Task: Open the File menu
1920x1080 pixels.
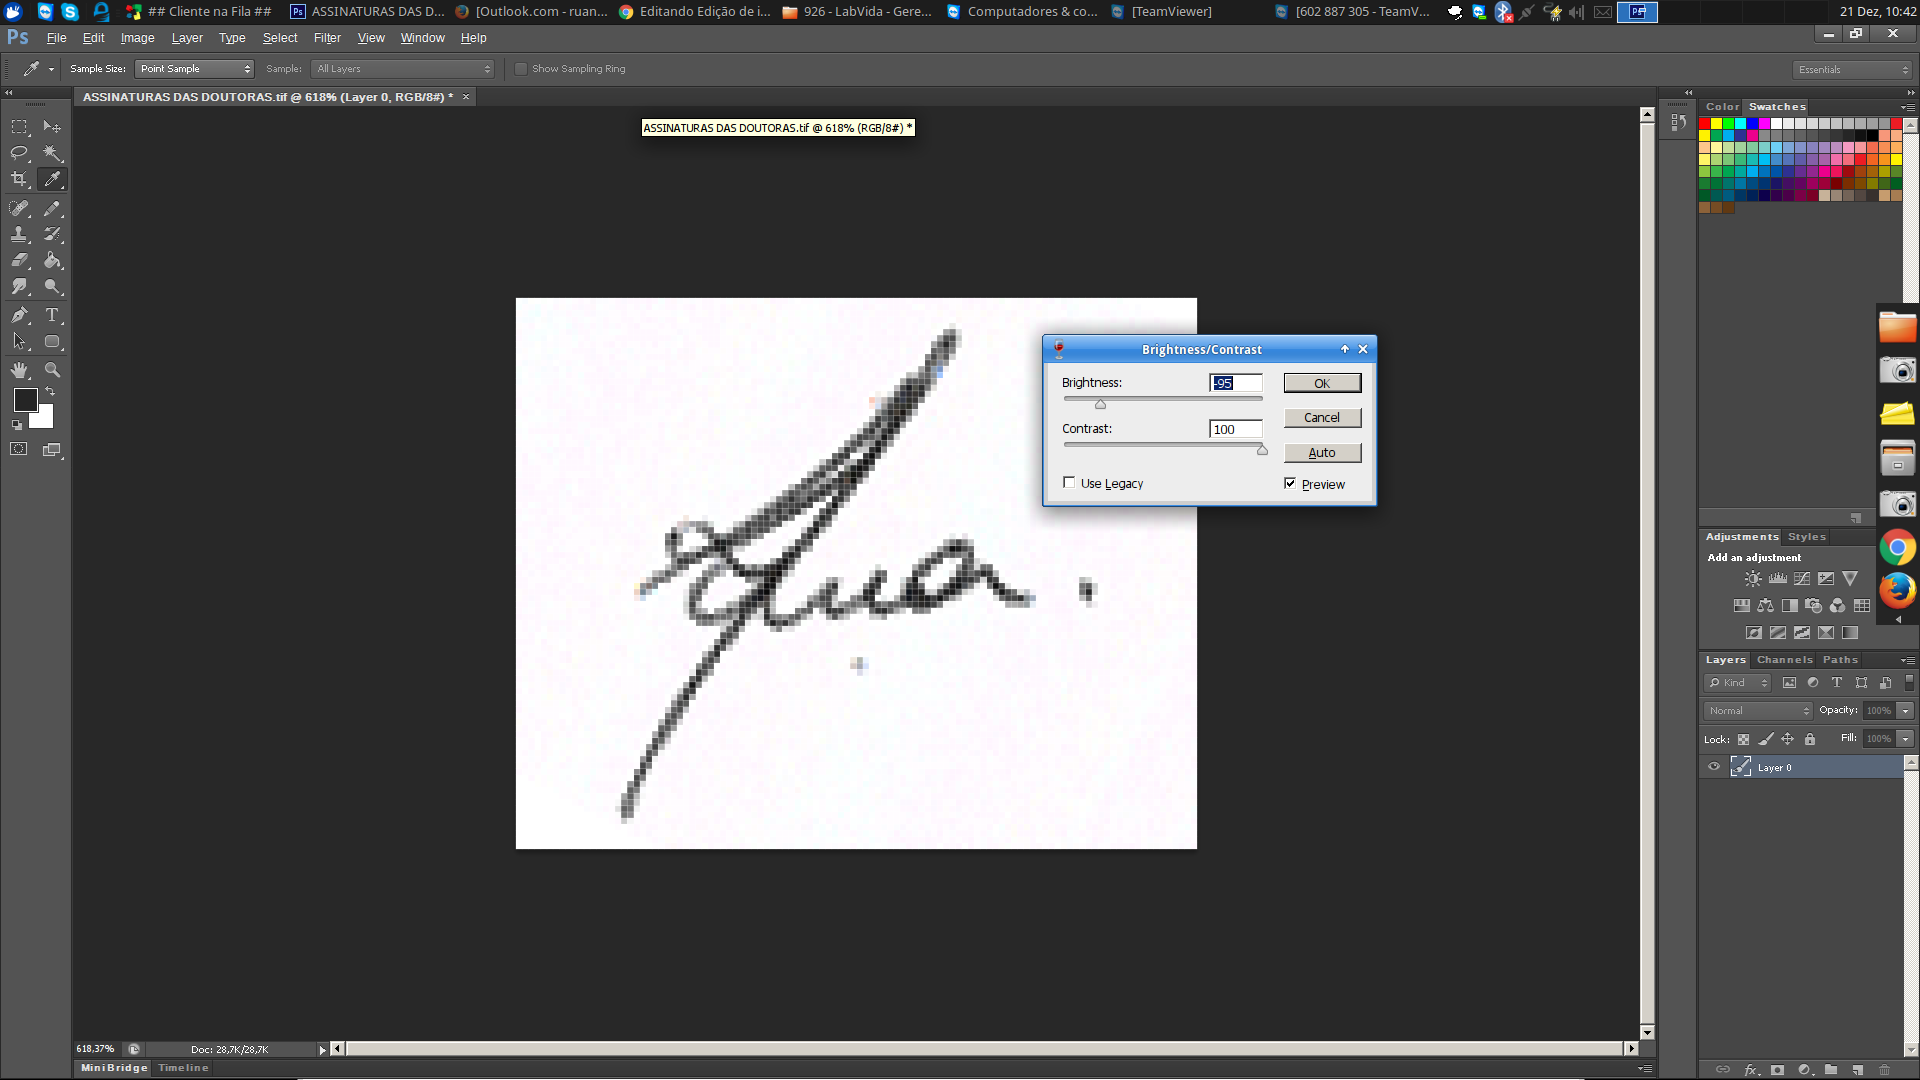Action: click(x=57, y=38)
